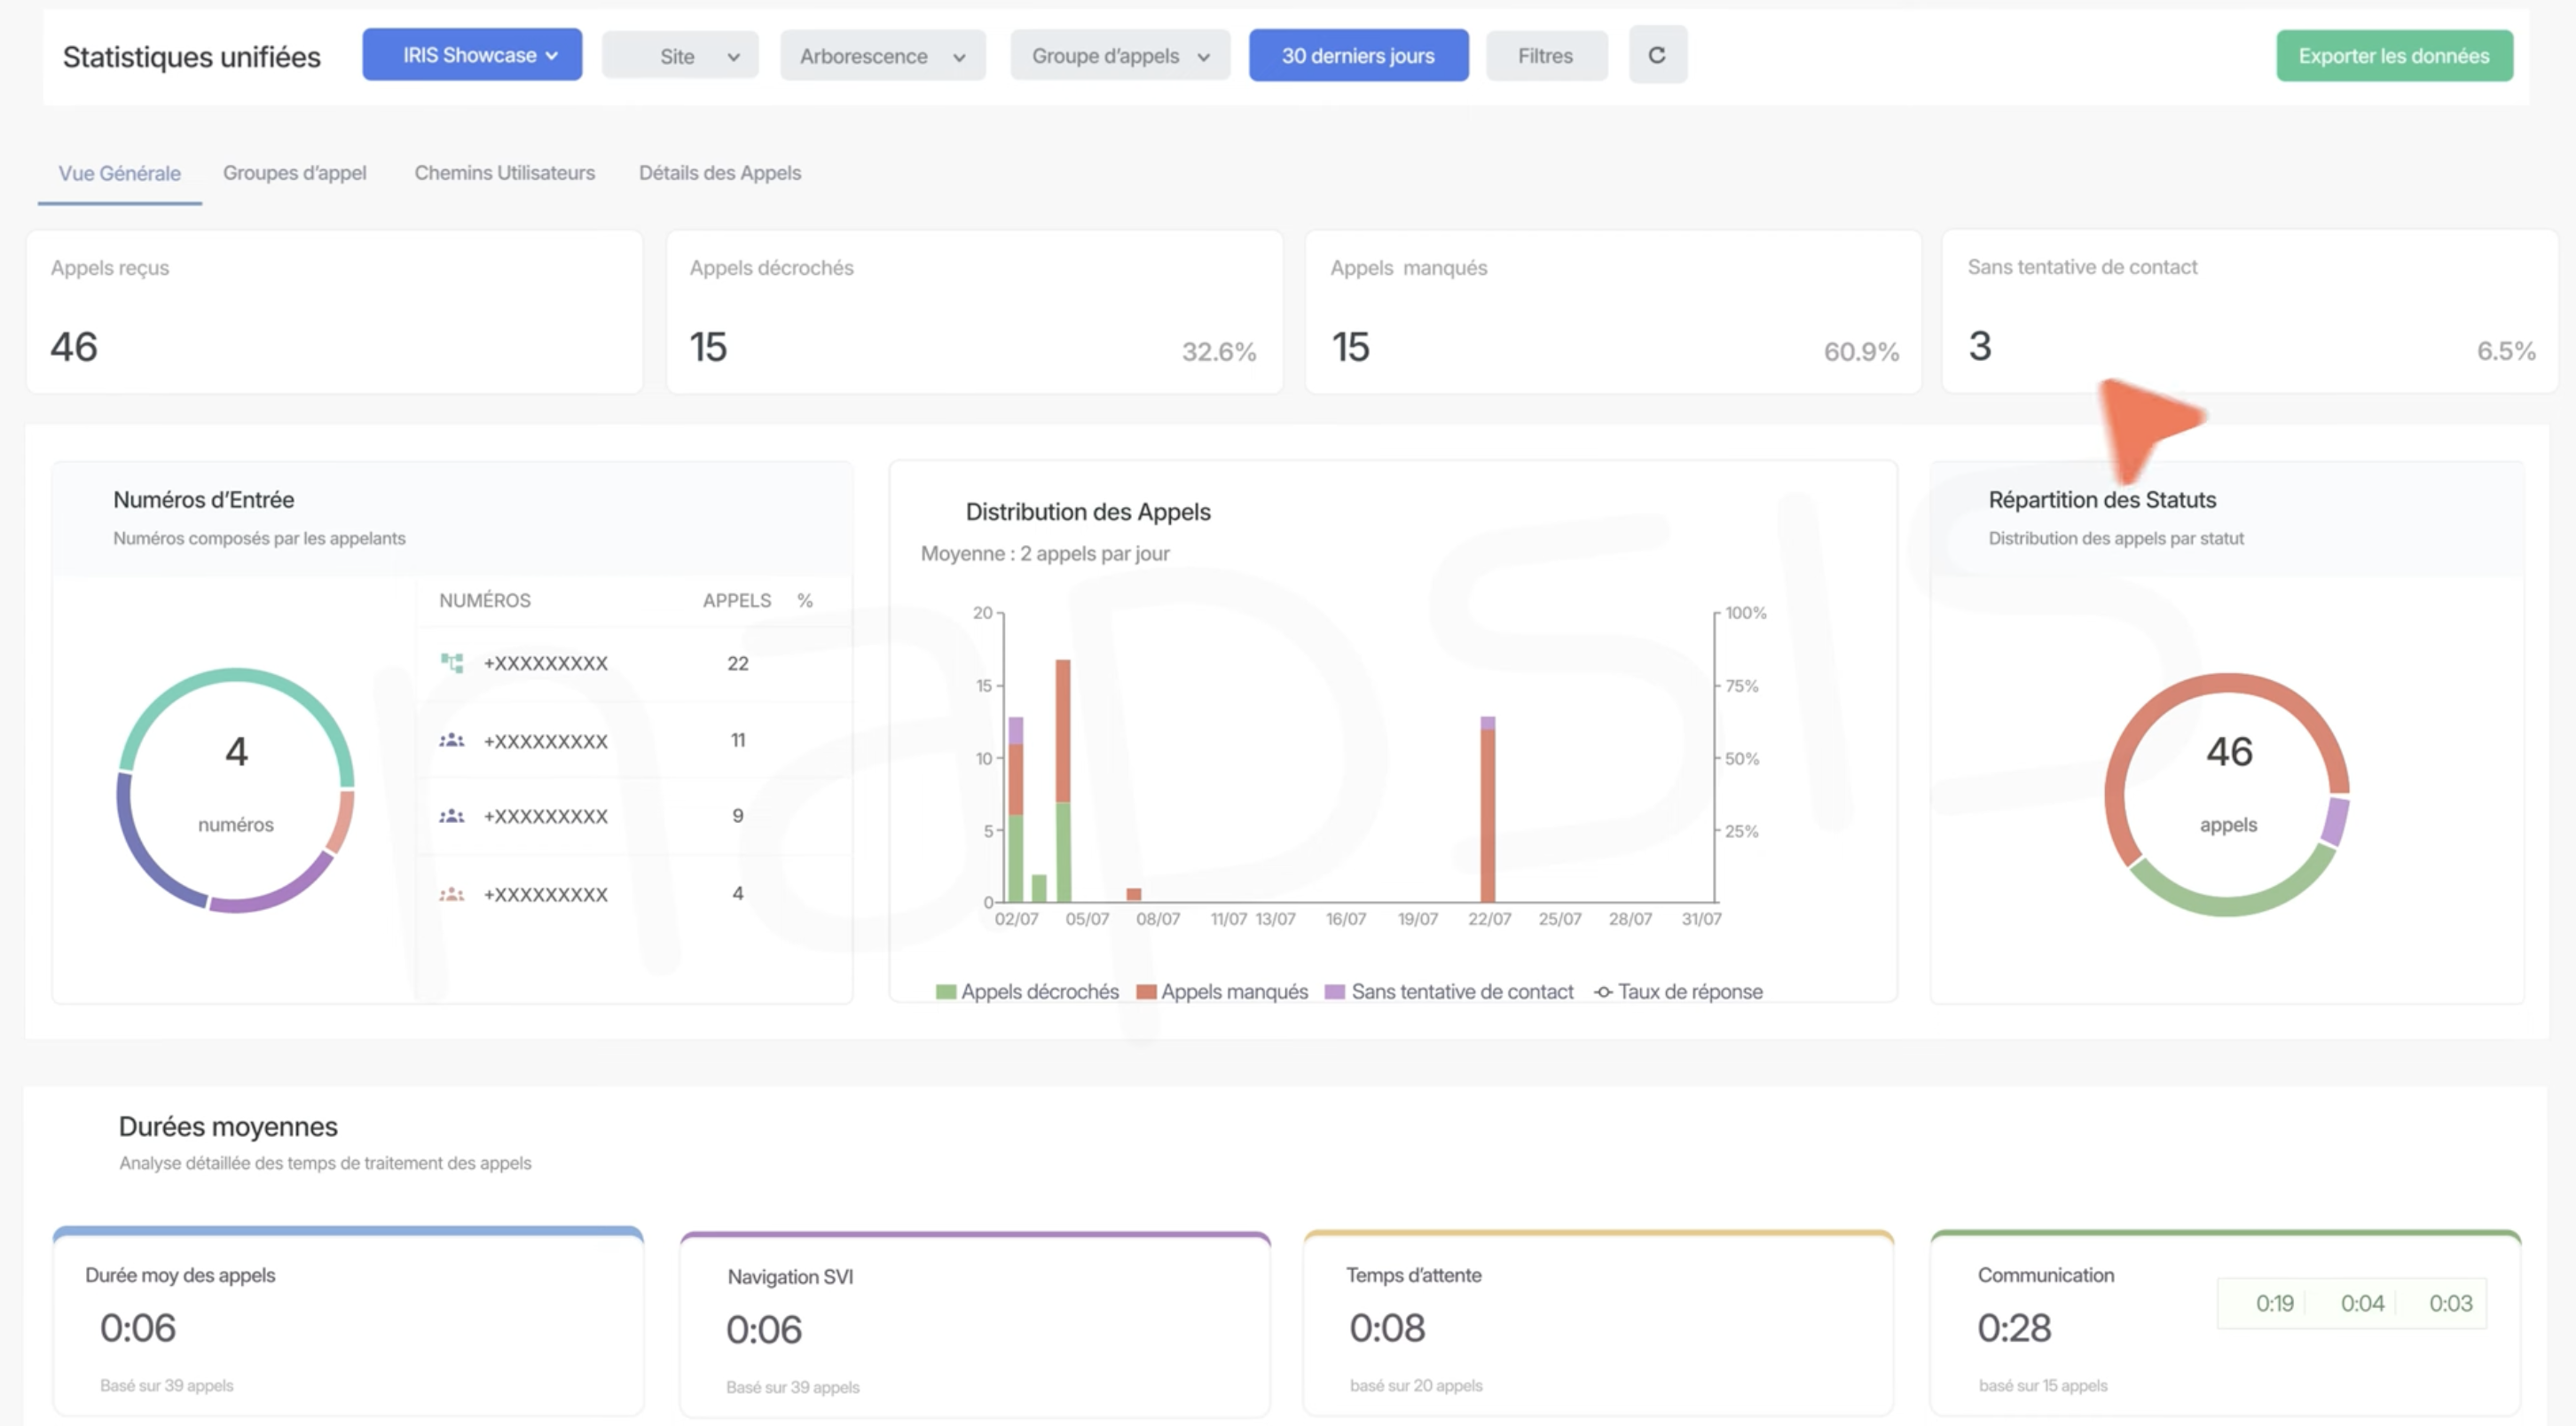Image resolution: width=2576 pixels, height=1426 pixels.
Task: Toggle the Appels manqués legend entry
Action: click(x=1222, y=992)
